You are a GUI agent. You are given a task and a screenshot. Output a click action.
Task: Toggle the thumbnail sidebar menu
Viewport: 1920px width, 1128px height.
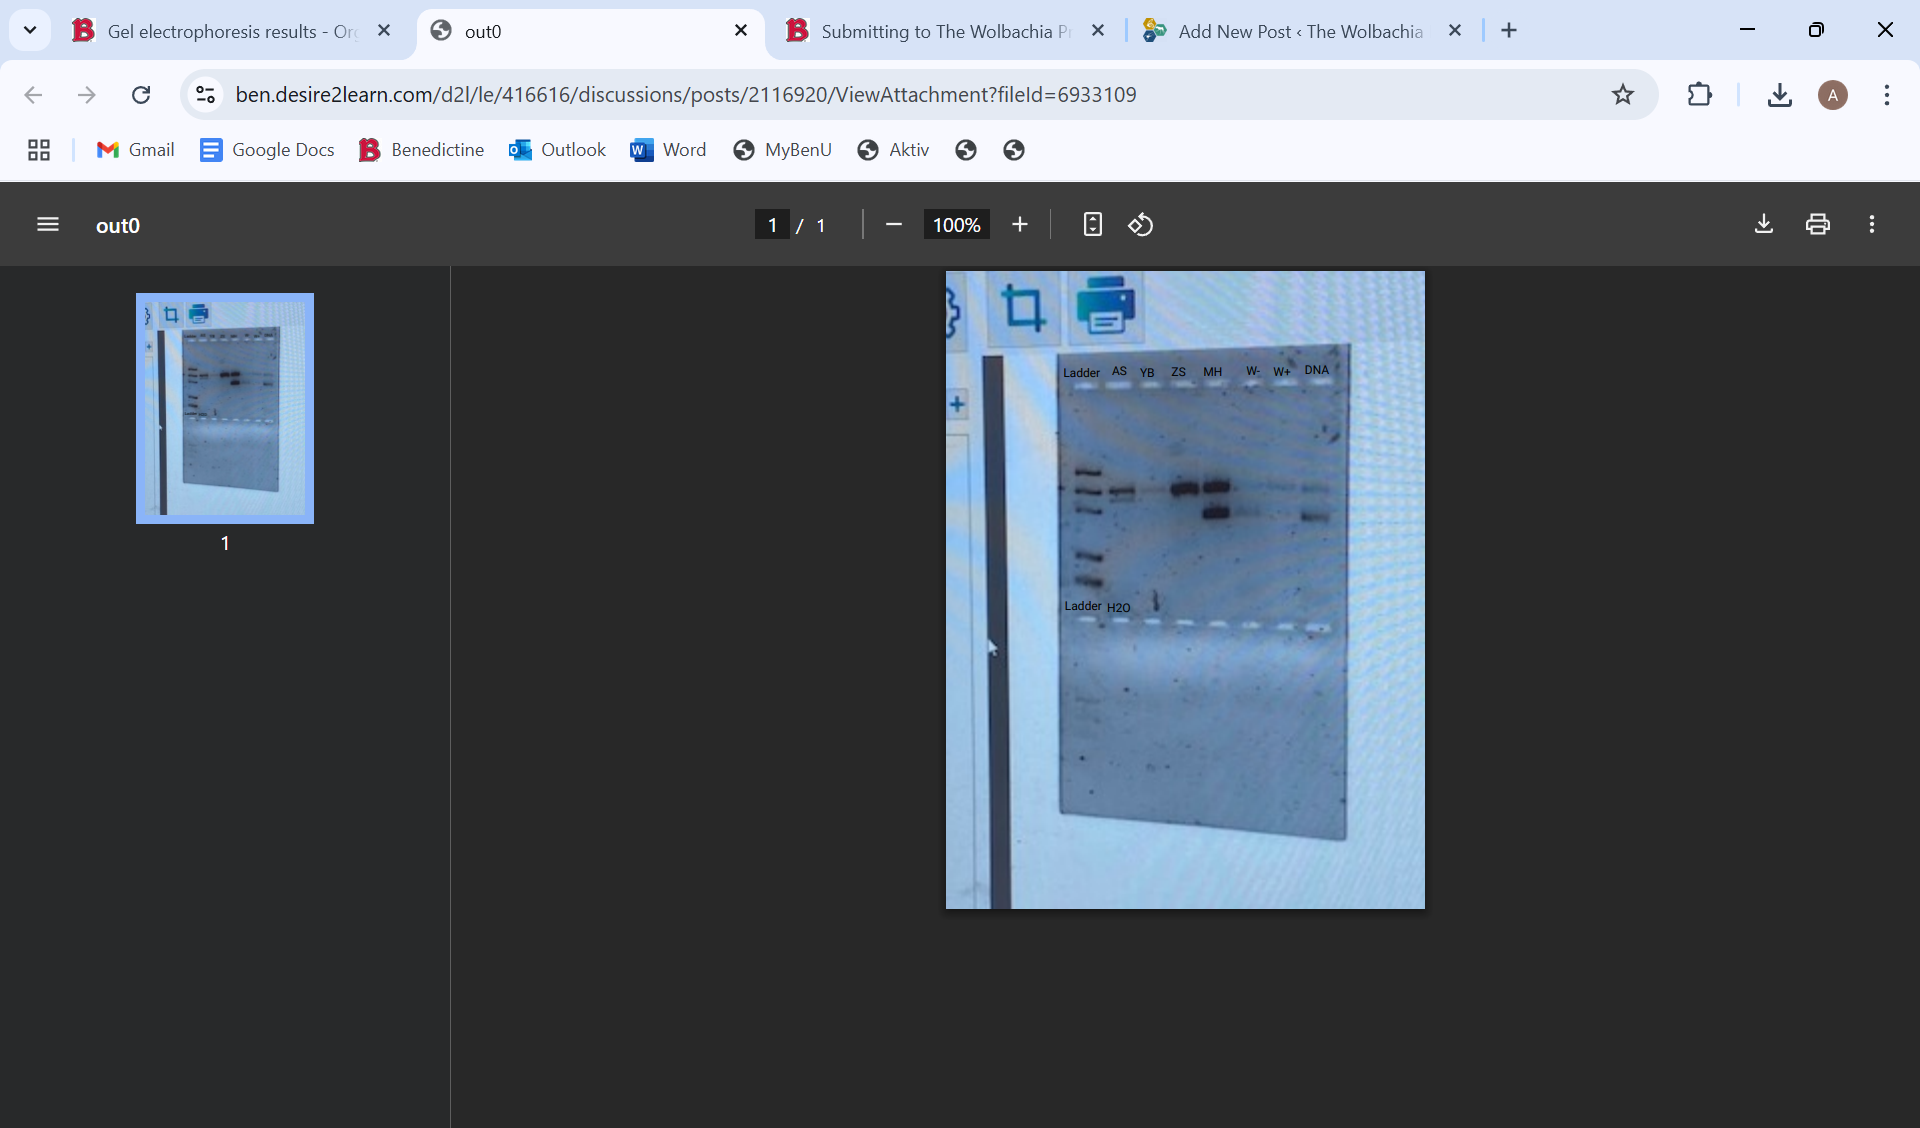(x=48, y=225)
